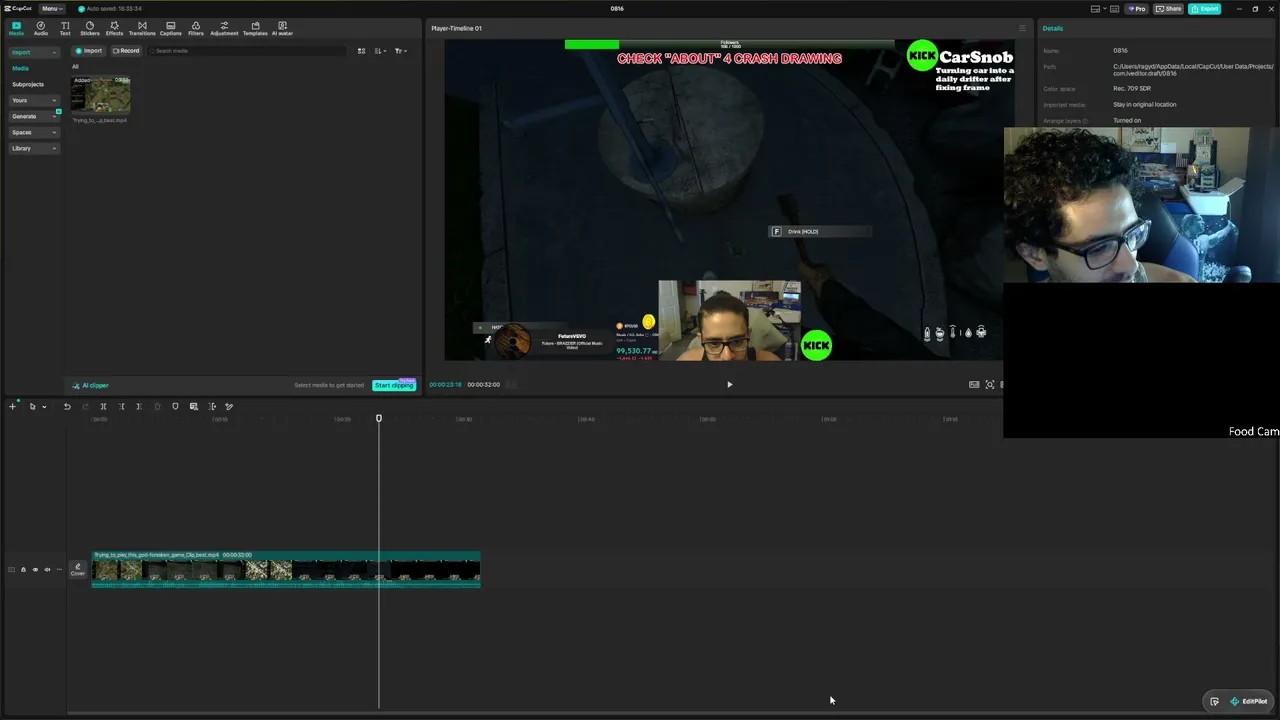Viewport: 1280px width, 720px height.
Task: Mute the main video track audio
Action: pyautogui.click(x=47, y=570)
